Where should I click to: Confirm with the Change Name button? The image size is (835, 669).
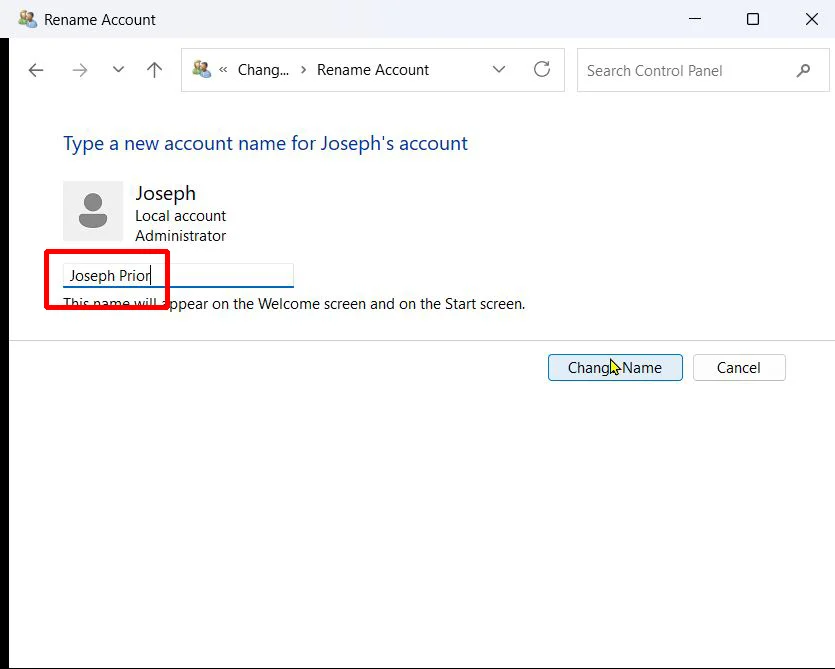tap(615, 368)
